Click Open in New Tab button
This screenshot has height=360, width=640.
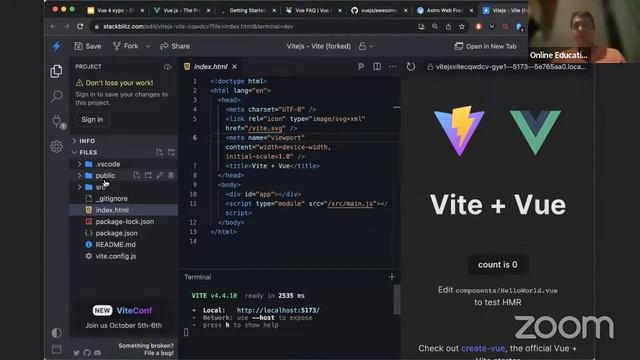485,46
